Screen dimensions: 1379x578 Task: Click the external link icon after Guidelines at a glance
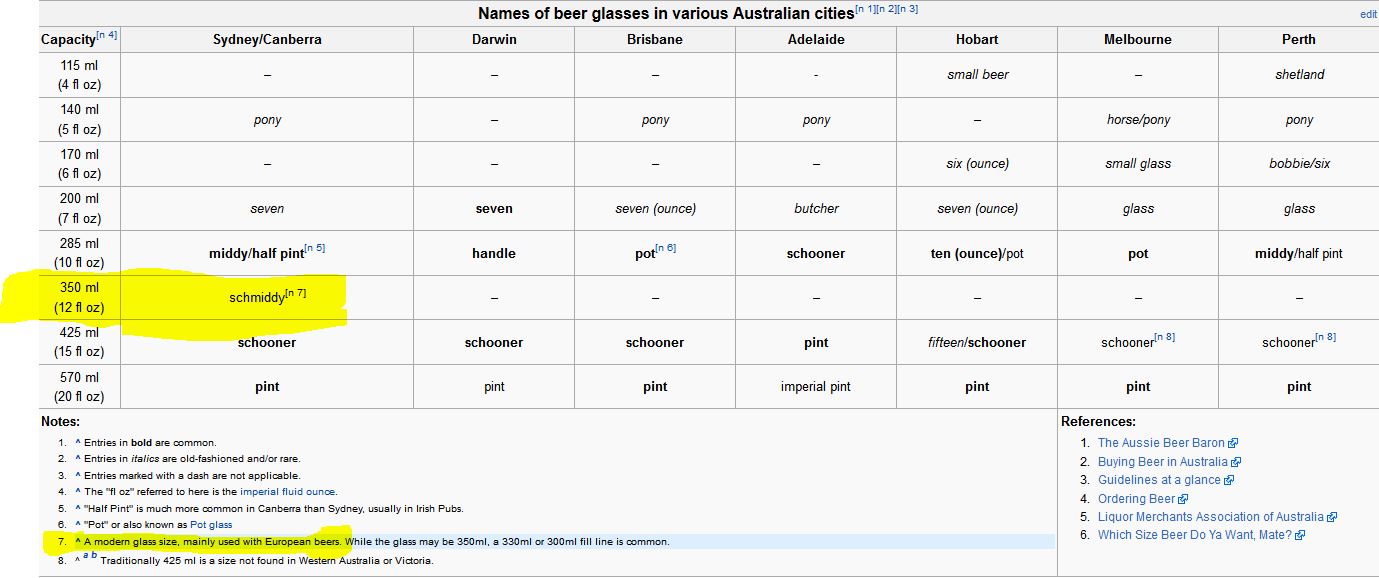click(x=1230, y=480)
